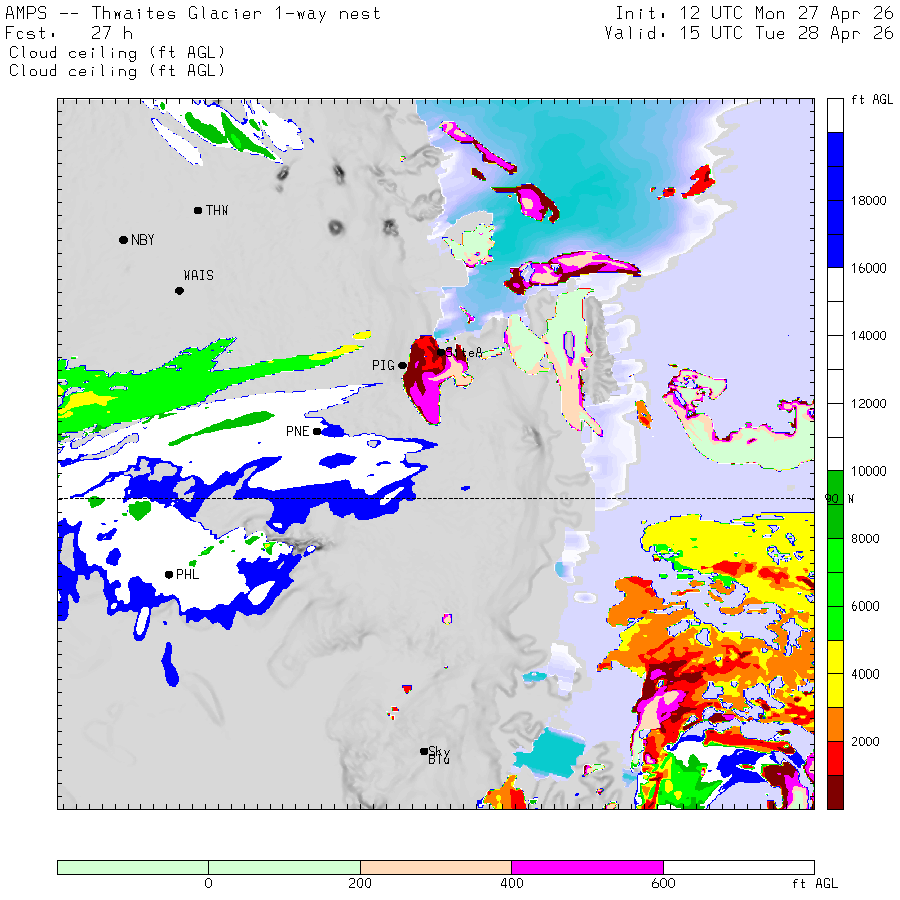This screenshot has width=900, height=900.
Task: Click the SiteA station marker dot
Action: [x=441, y=352]
